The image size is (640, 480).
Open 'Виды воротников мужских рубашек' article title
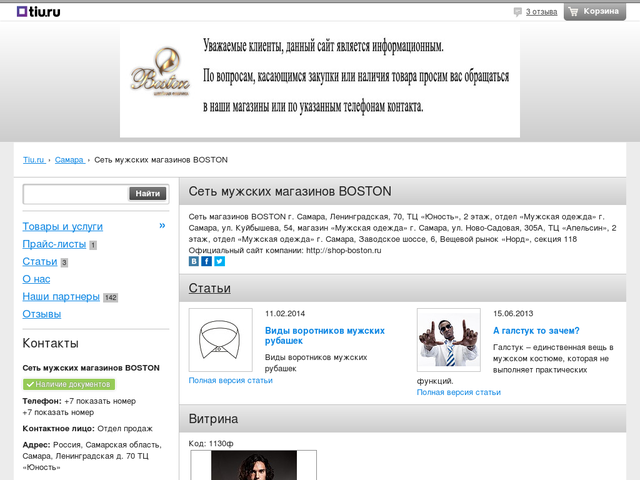pos(325,336)
